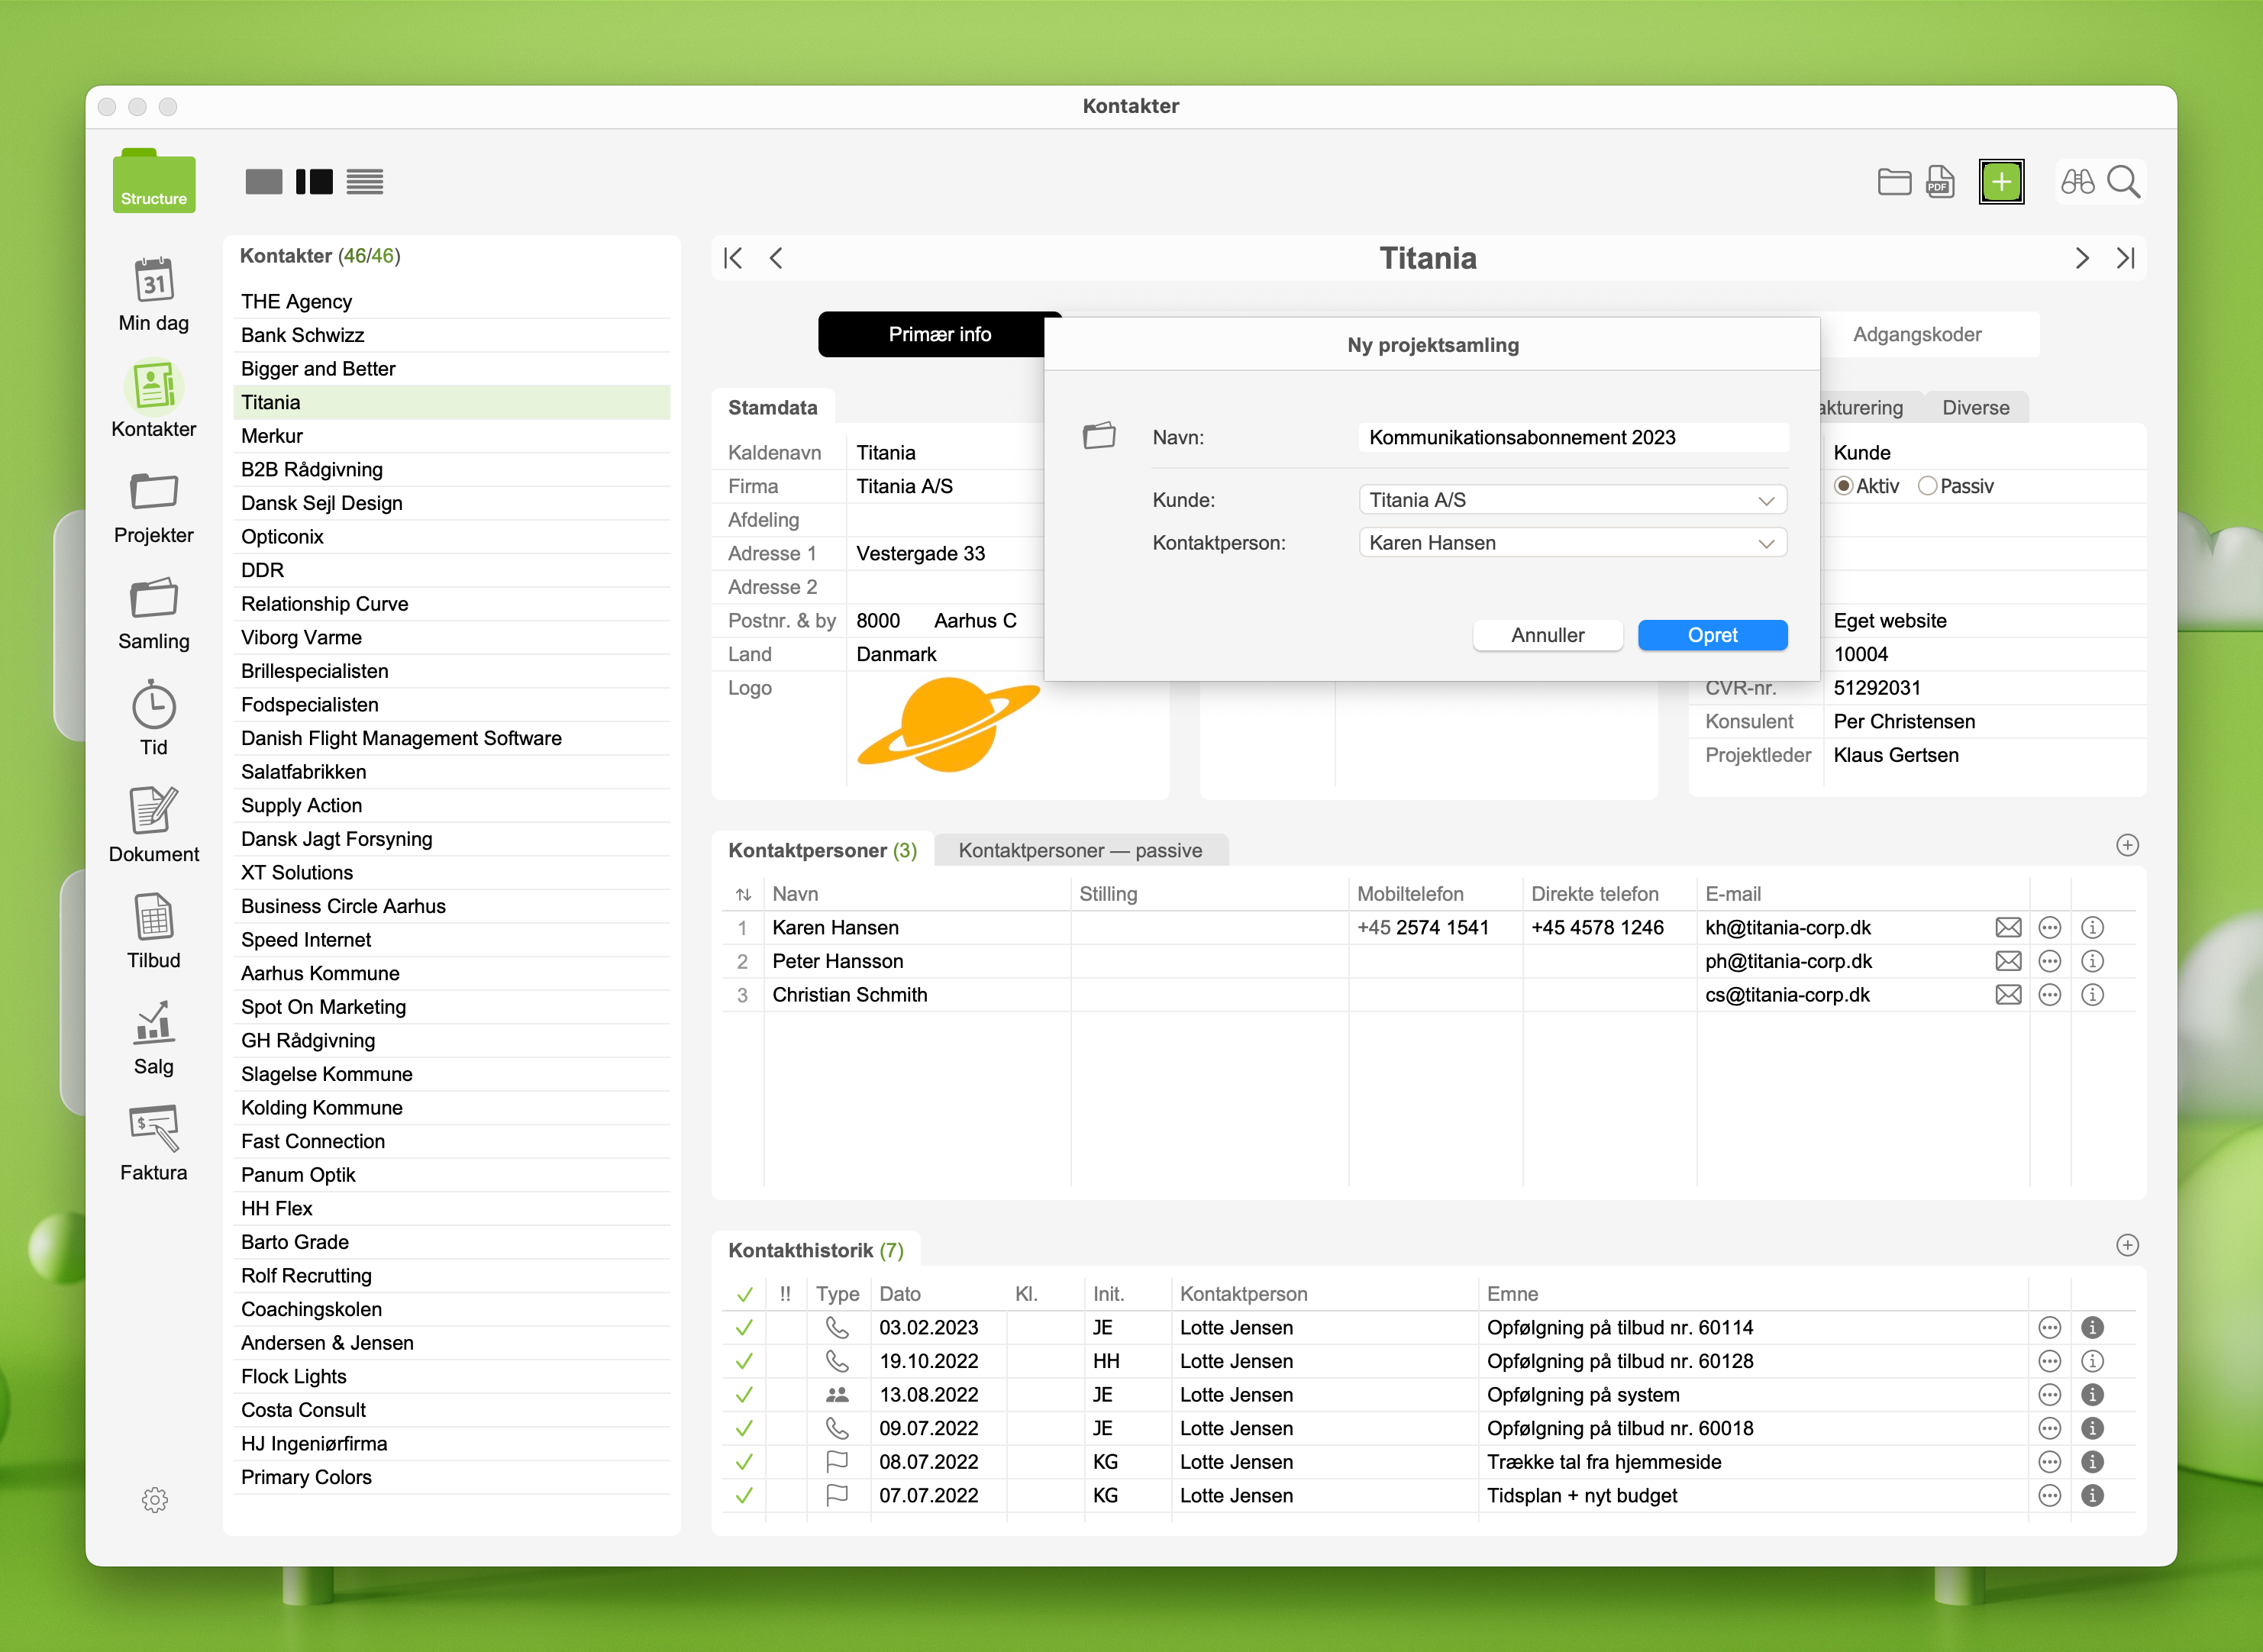Image resolution: width=2263 pixels, height=1652 pixels.
Task: Open the binoculars find tool
Action: click(x=2077, y=182)
